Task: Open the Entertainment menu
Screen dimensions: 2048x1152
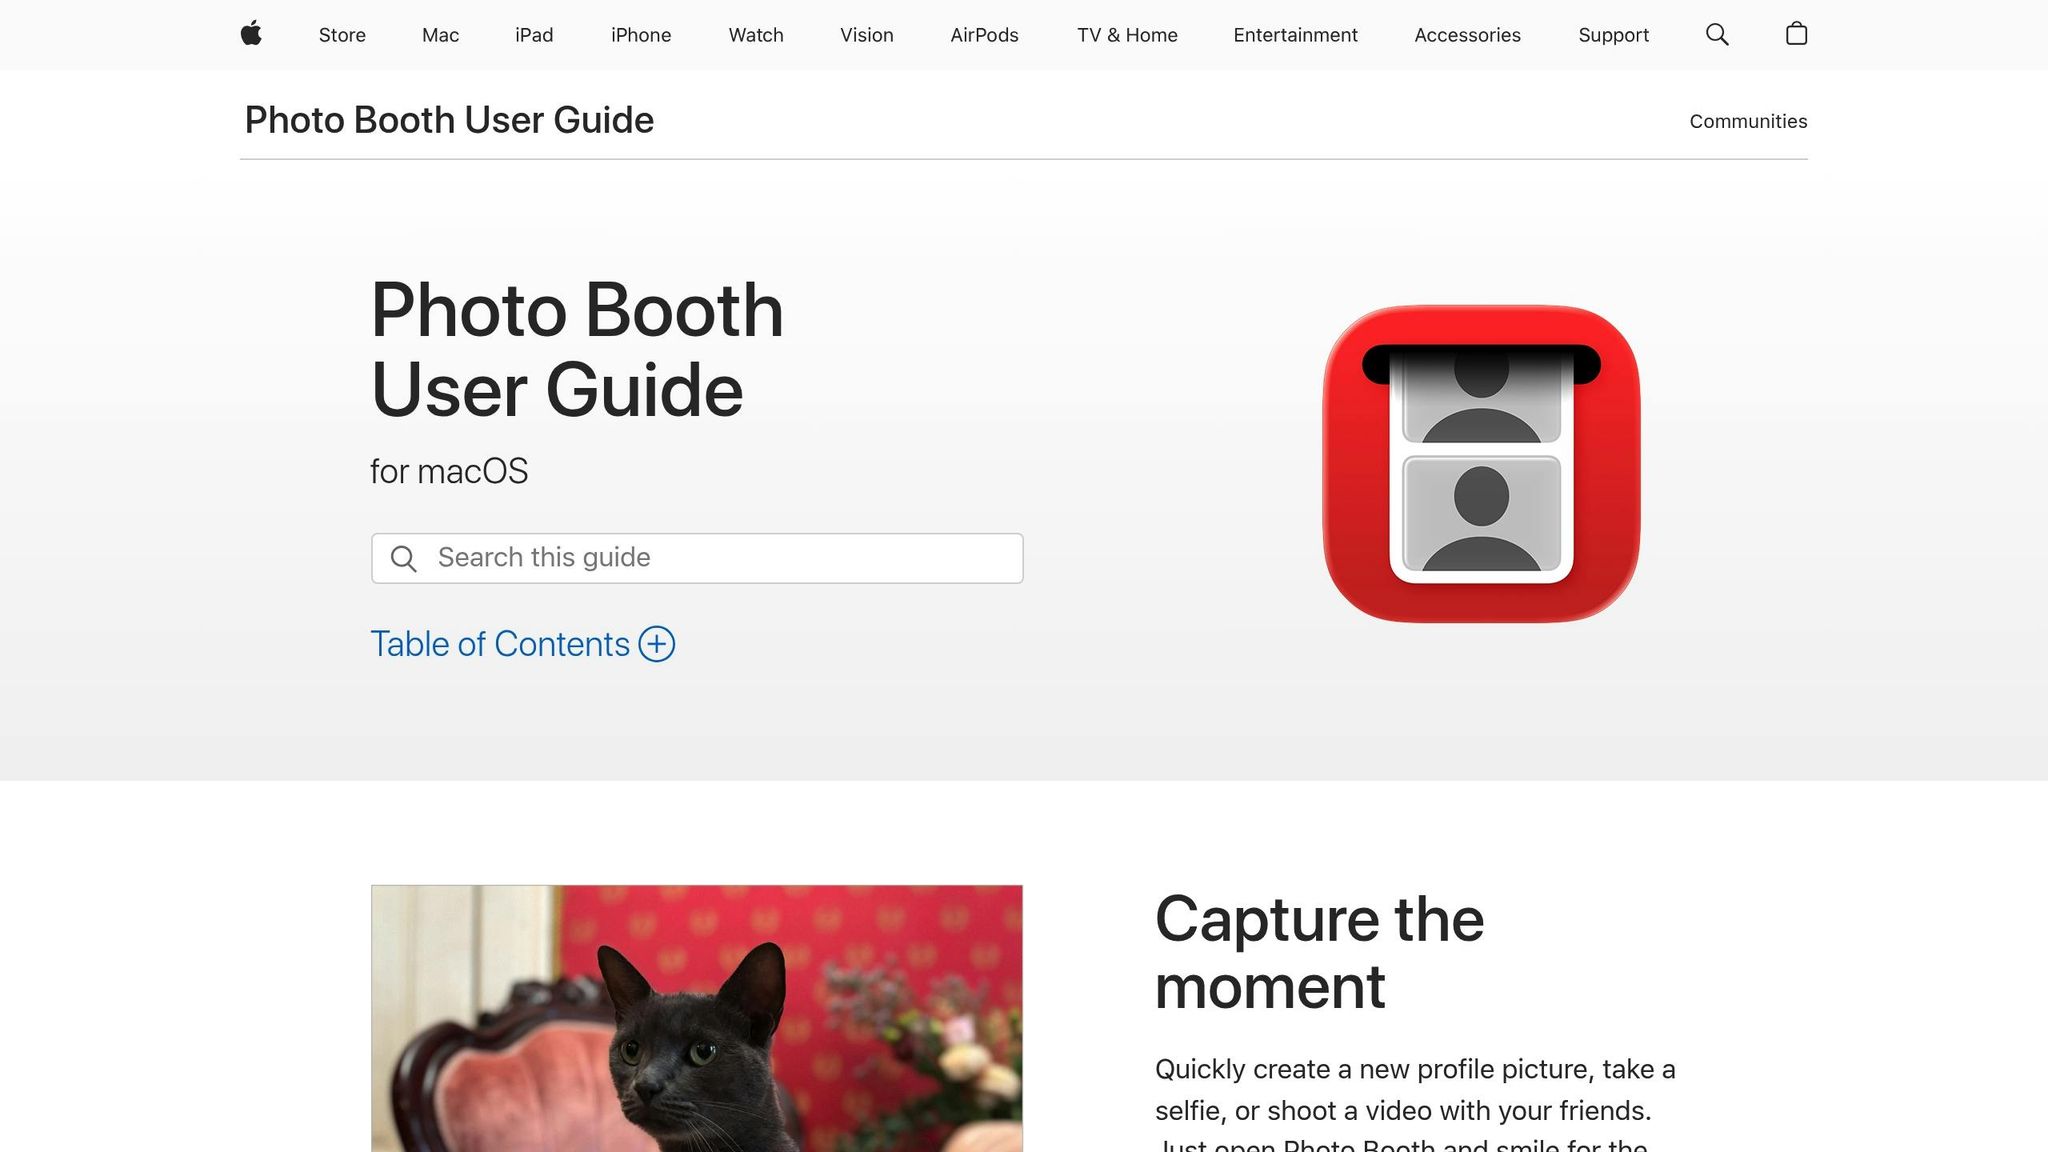Action: pos(1295,35)
